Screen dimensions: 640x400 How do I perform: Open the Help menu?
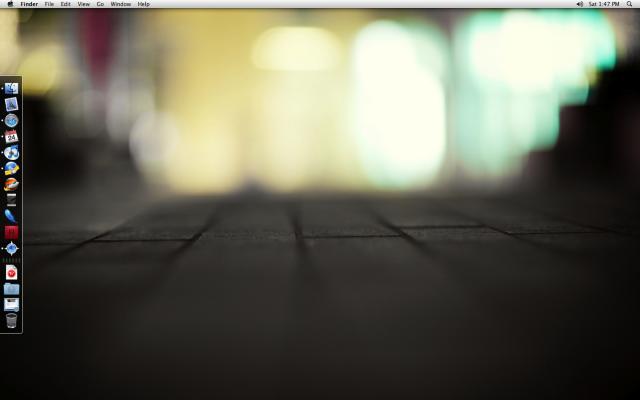click(143, 4)
